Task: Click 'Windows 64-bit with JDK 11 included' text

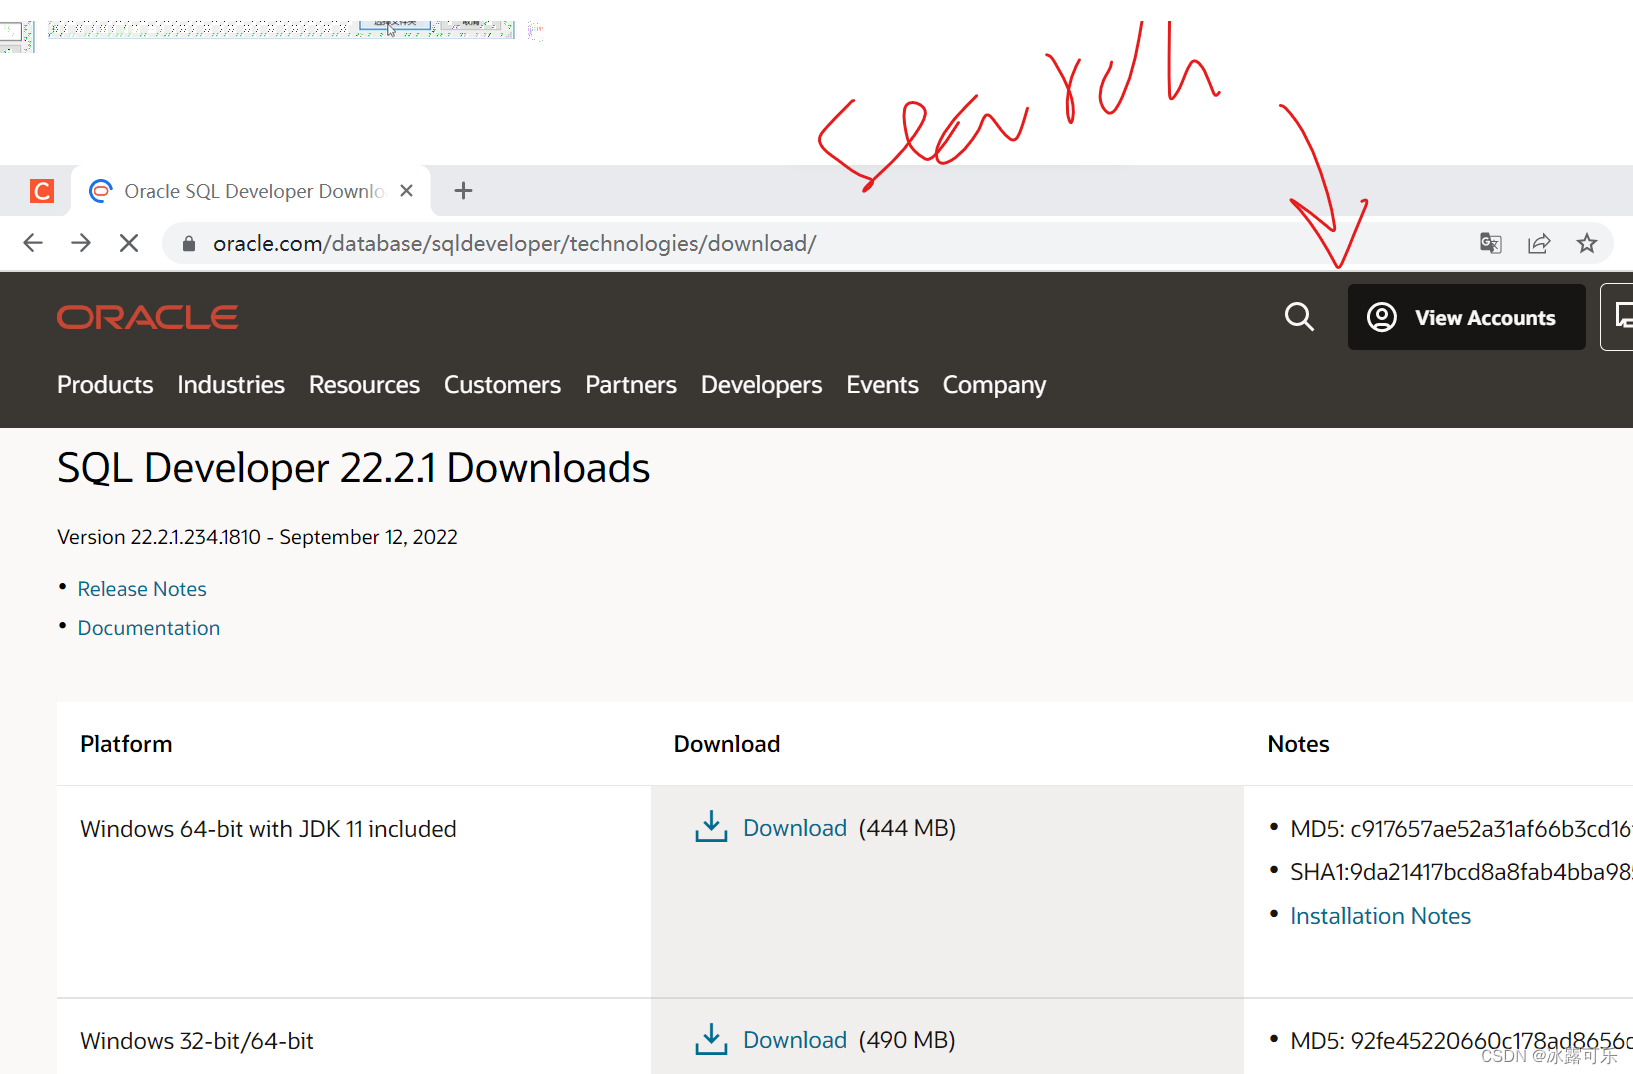Action: coord(268,829)
